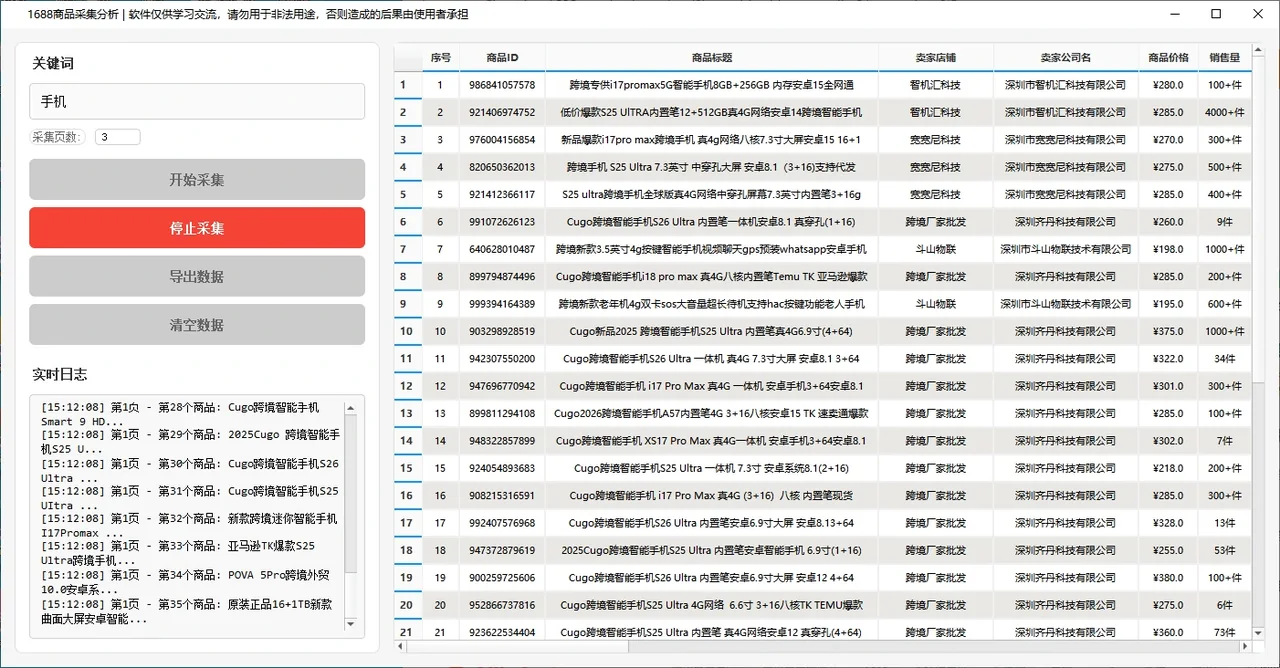Click the 销售量 column header
Screen dimensions: 1280x668
1225,57
